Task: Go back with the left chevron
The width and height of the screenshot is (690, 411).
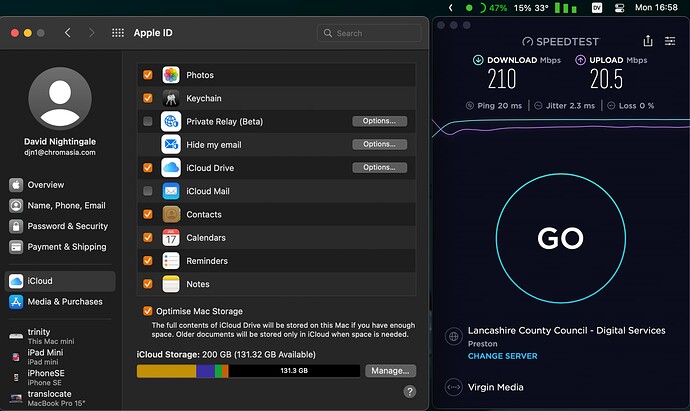Action: click(67, 33)
